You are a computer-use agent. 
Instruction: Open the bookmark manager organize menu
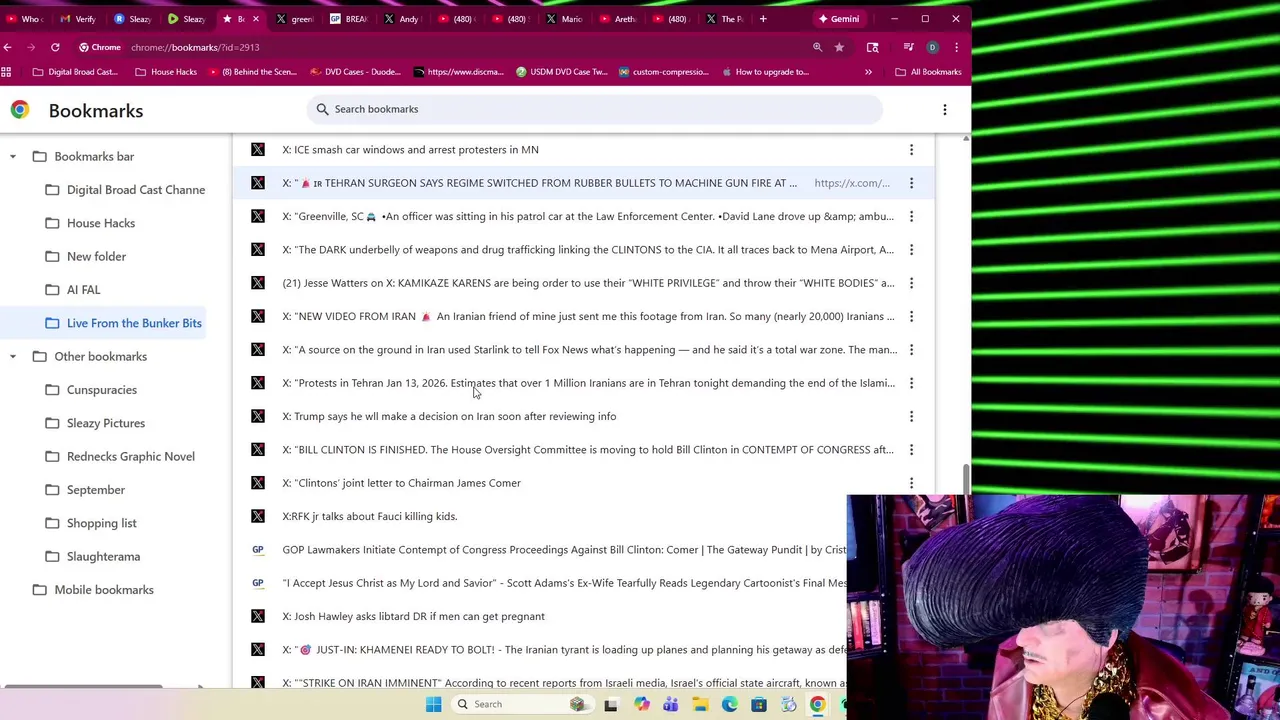tap(944, 110)
